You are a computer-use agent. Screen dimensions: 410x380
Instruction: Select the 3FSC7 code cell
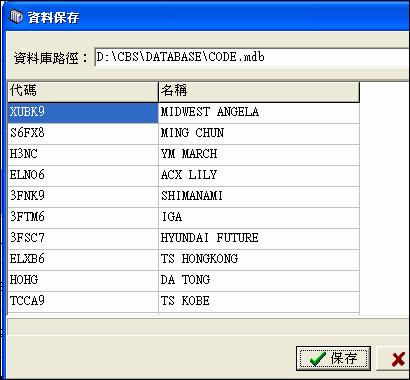click(83, 239)
